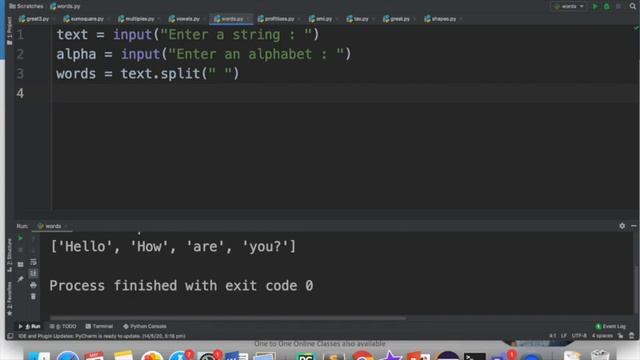This screenshot has width=640, height=360.
Task: Click the IDE update notification message
Action: tap(102, 336)
